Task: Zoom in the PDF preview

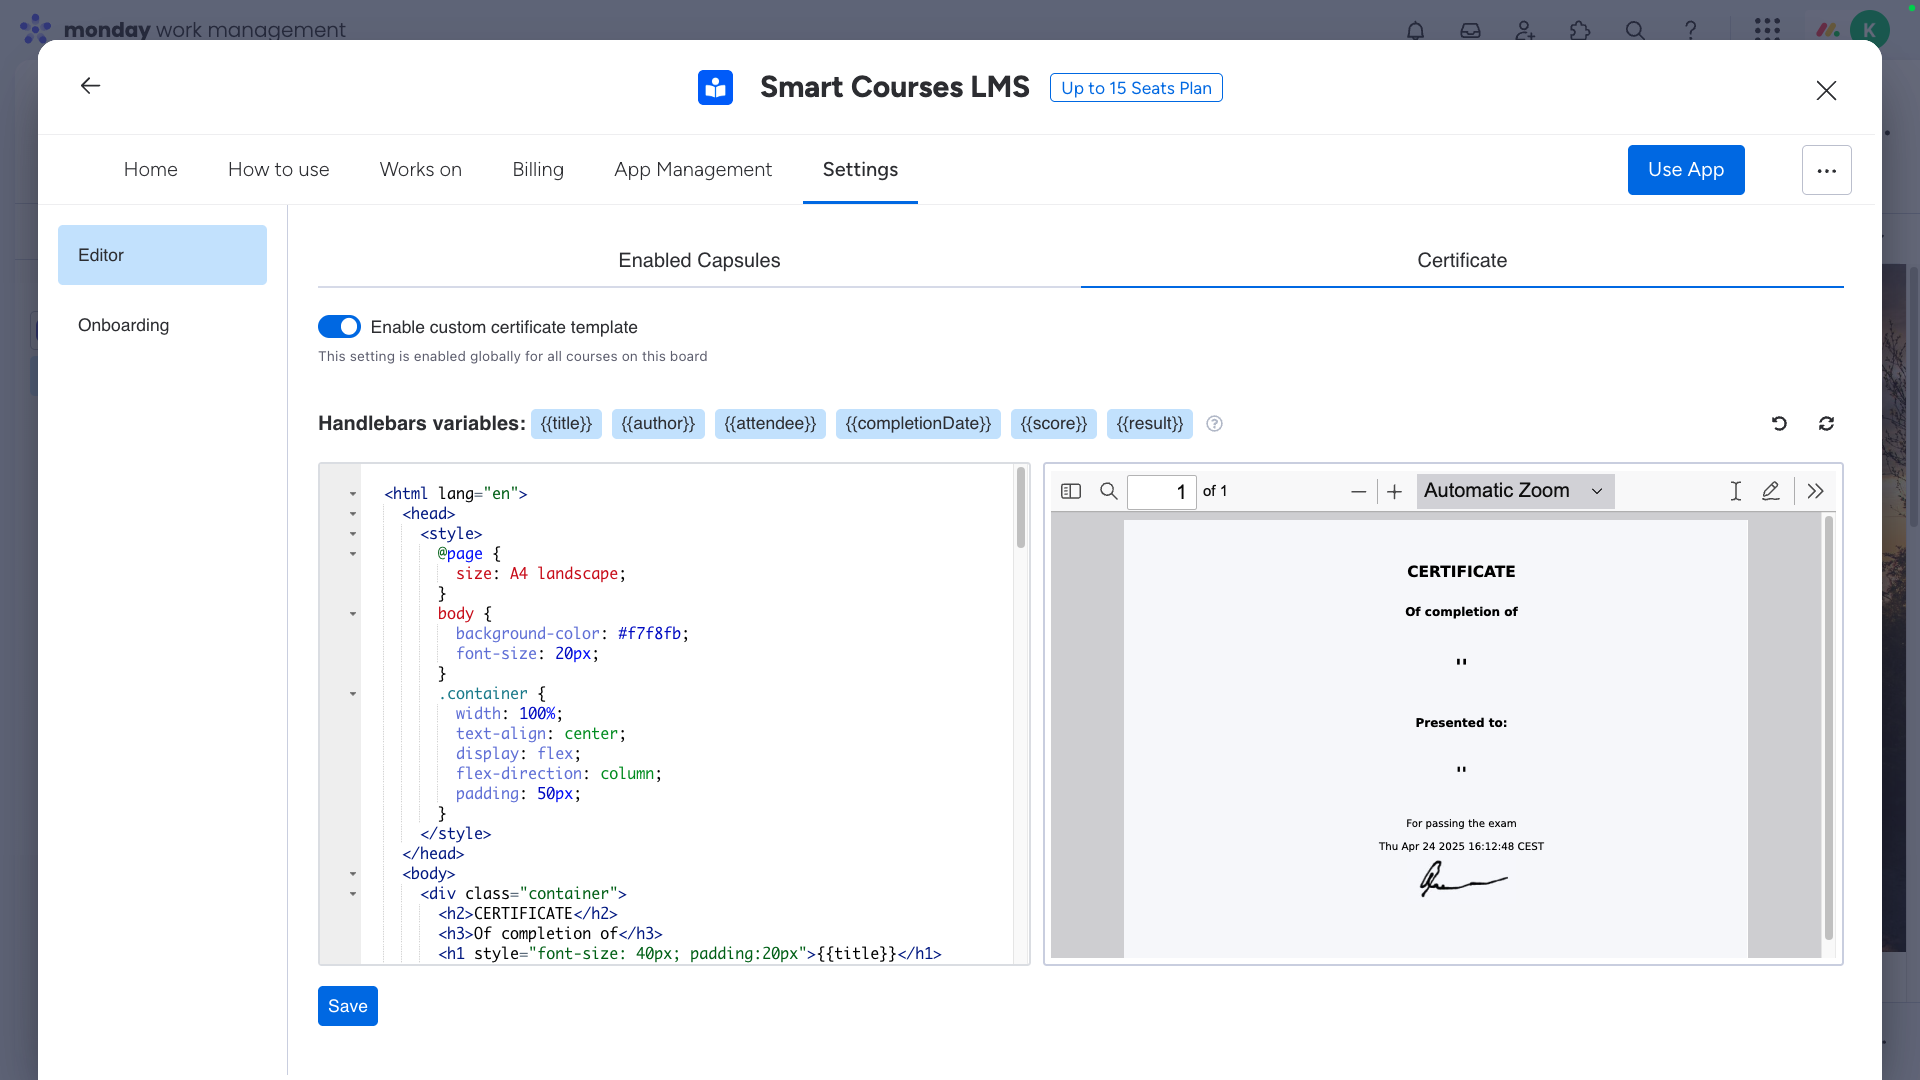Action: coord(1394,491)
